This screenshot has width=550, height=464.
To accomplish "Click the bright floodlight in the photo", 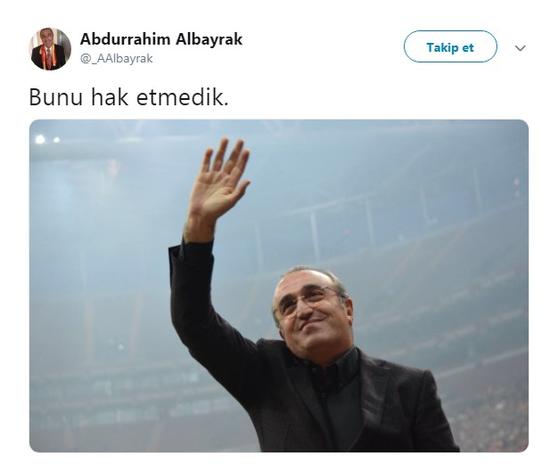I will [40, 140].
